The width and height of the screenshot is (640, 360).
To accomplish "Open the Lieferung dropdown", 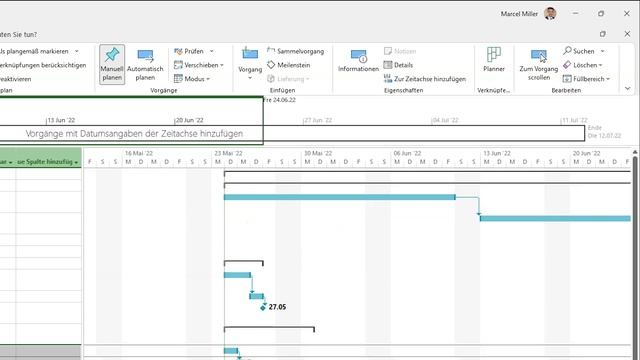I will (x=288, y=79).
